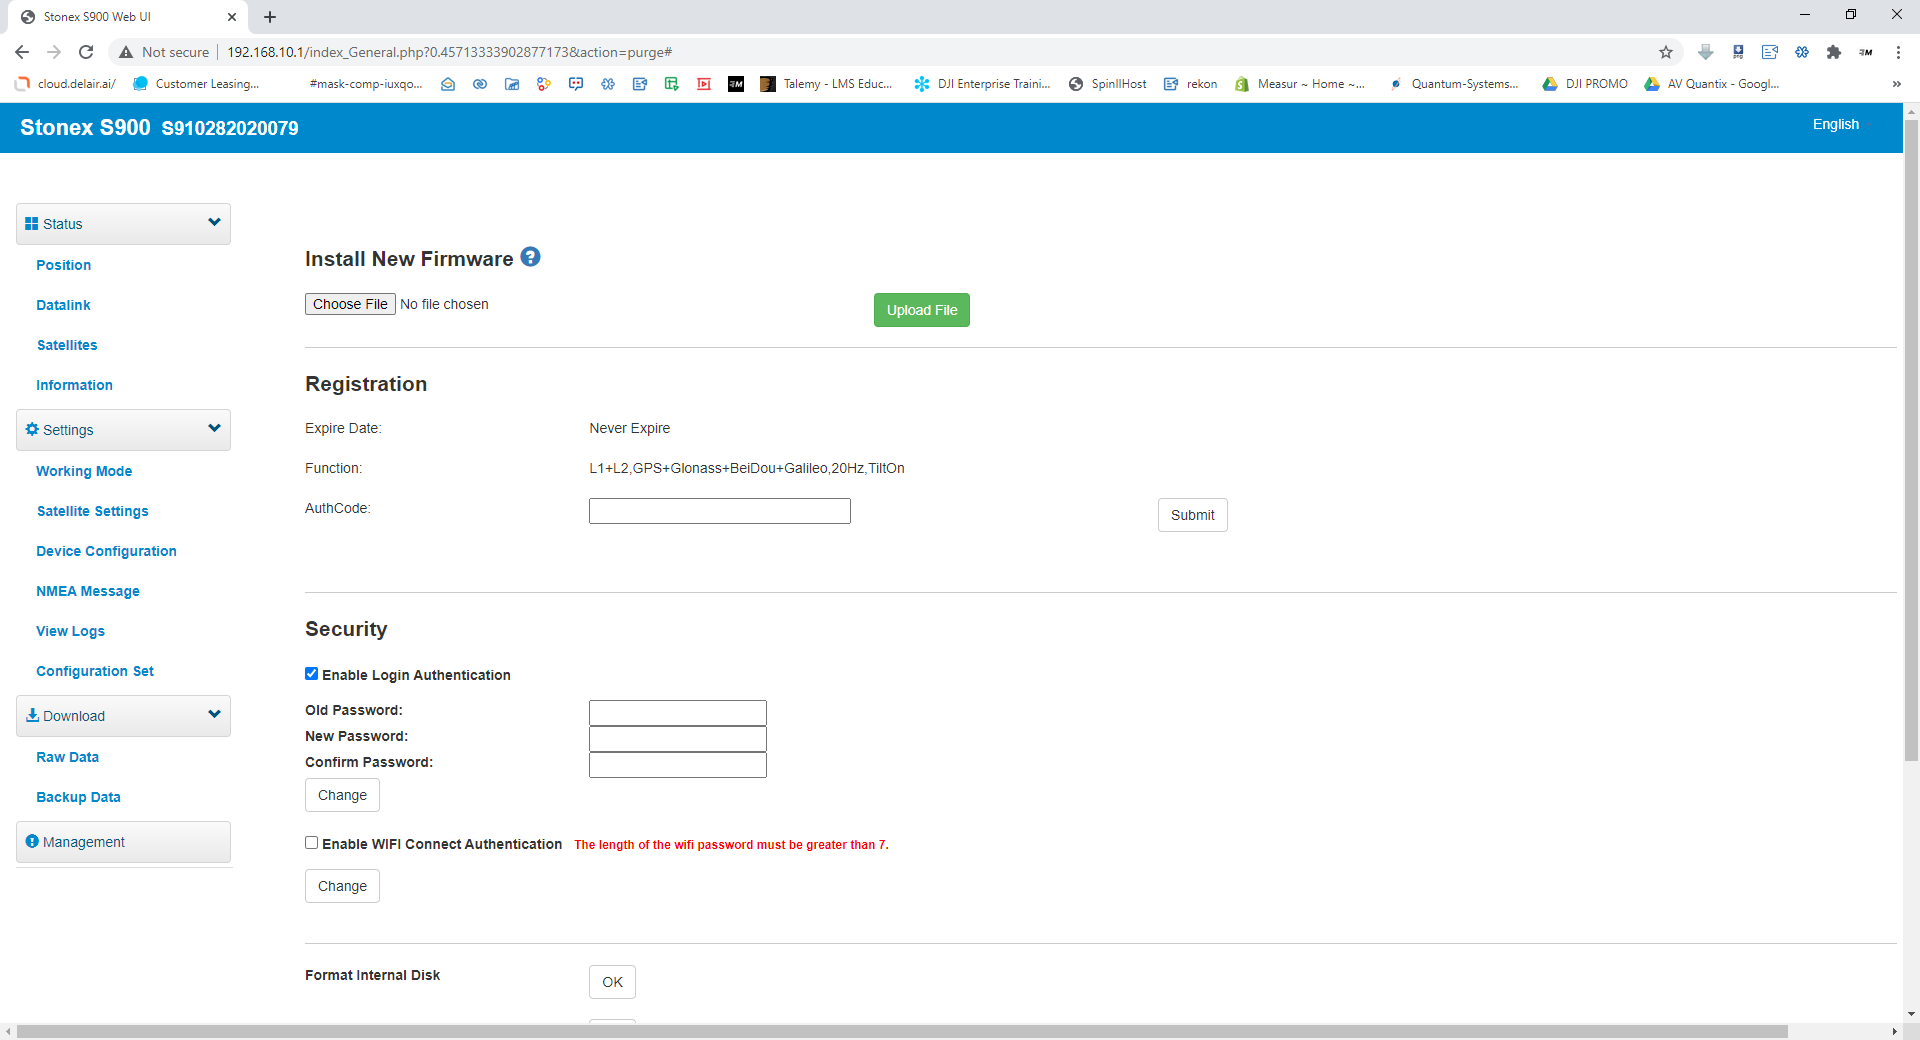Go to Working Mode settings
Image resolution: width=1920 pixels, height=1040 pixels.
pyautogui.click(x=84, y=471)
